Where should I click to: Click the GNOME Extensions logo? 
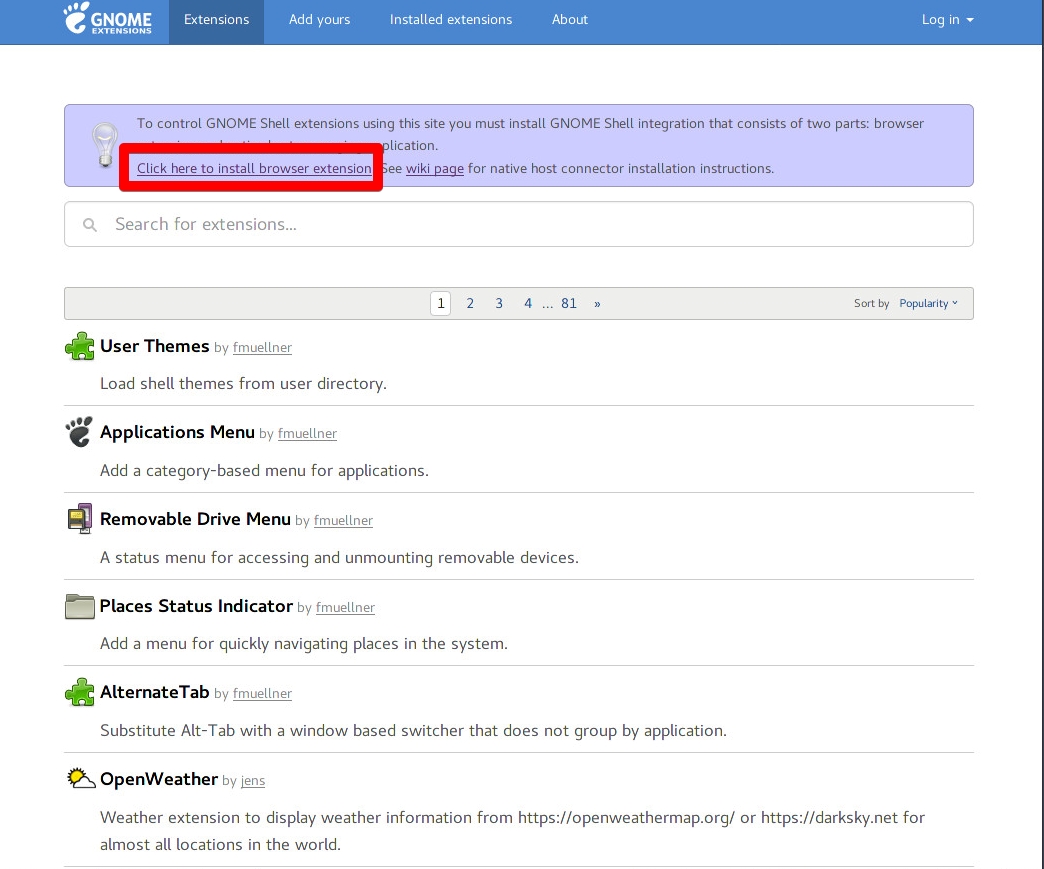click(108, 19)
